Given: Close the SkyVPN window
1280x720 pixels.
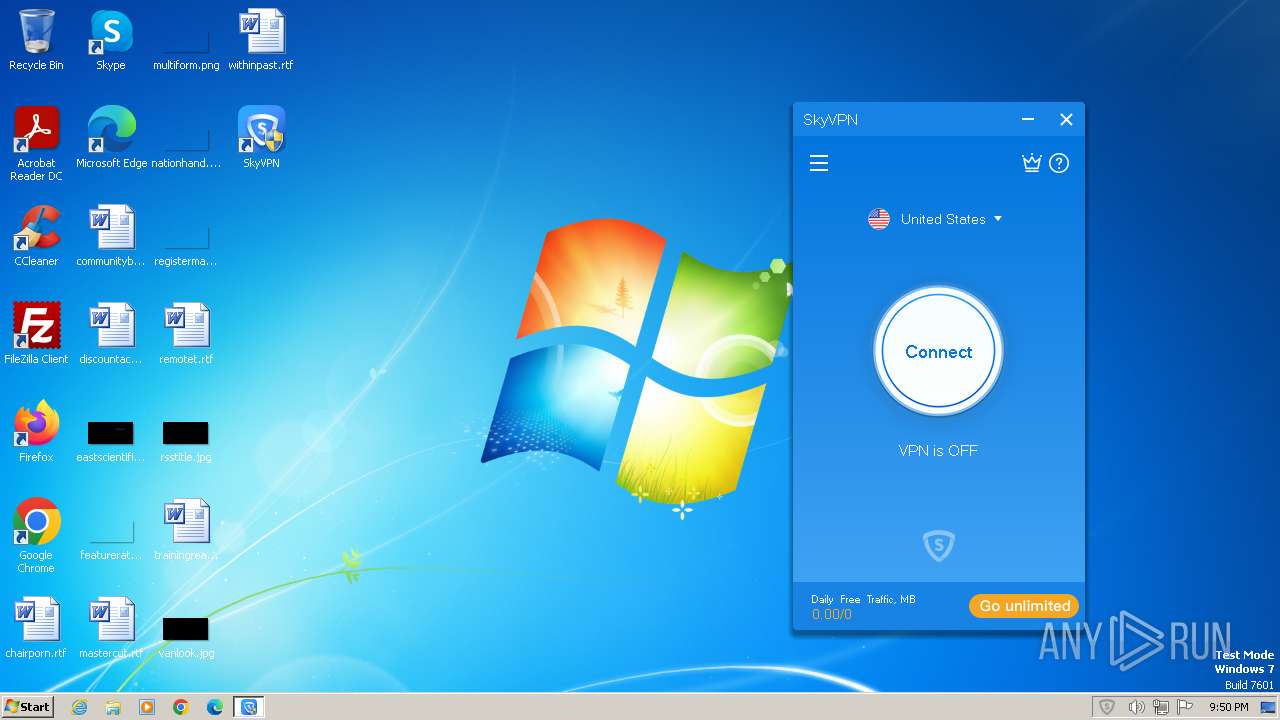Looking at the screenshot, I should (x=1066, y=120).
